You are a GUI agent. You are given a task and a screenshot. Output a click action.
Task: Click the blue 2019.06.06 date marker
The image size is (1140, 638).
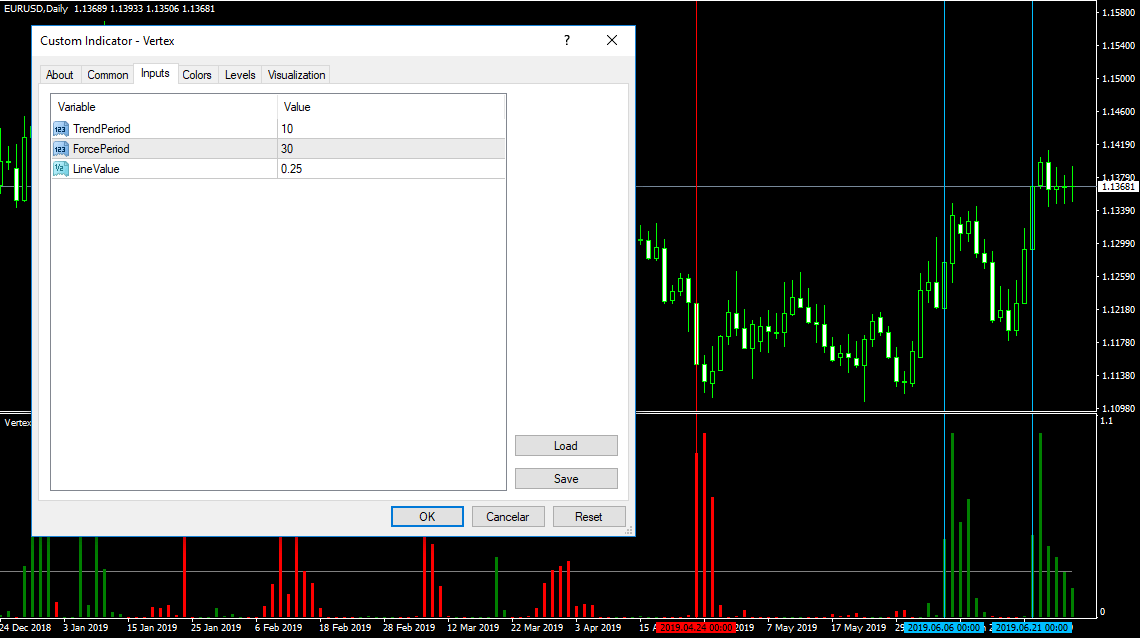coord(943,627)
